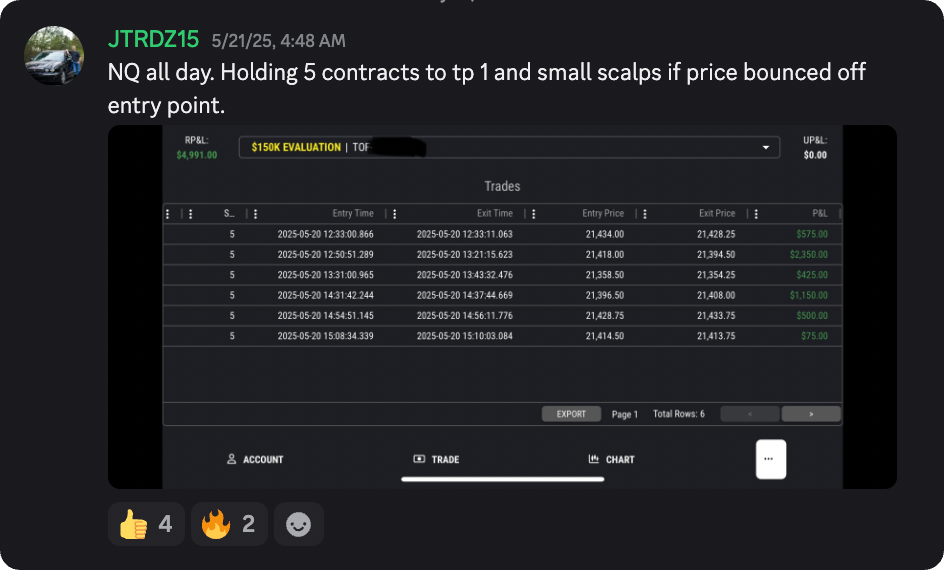Open the add reaction smiley picker
This screenshot has height=570, width=944.
298,524
